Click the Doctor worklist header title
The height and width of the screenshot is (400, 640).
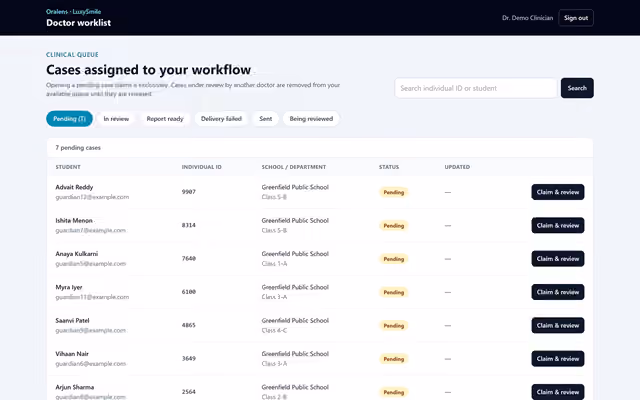click(78, 23)
